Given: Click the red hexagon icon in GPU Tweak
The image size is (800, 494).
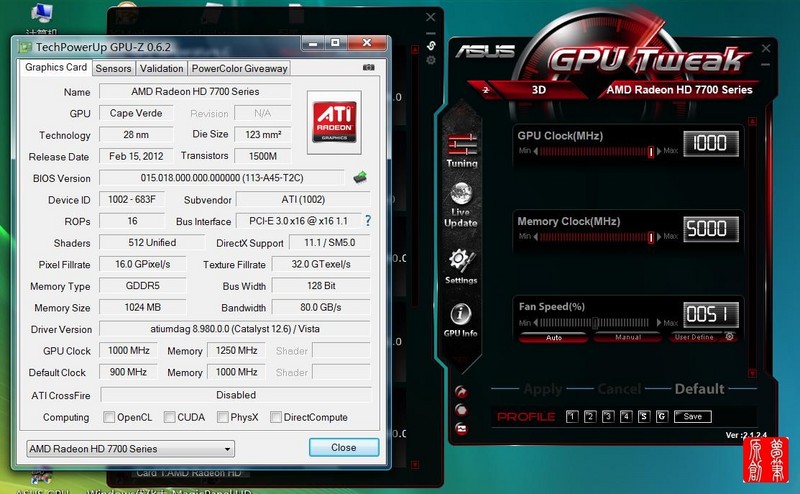Looking at the screenshot, I should click(461, 410).
